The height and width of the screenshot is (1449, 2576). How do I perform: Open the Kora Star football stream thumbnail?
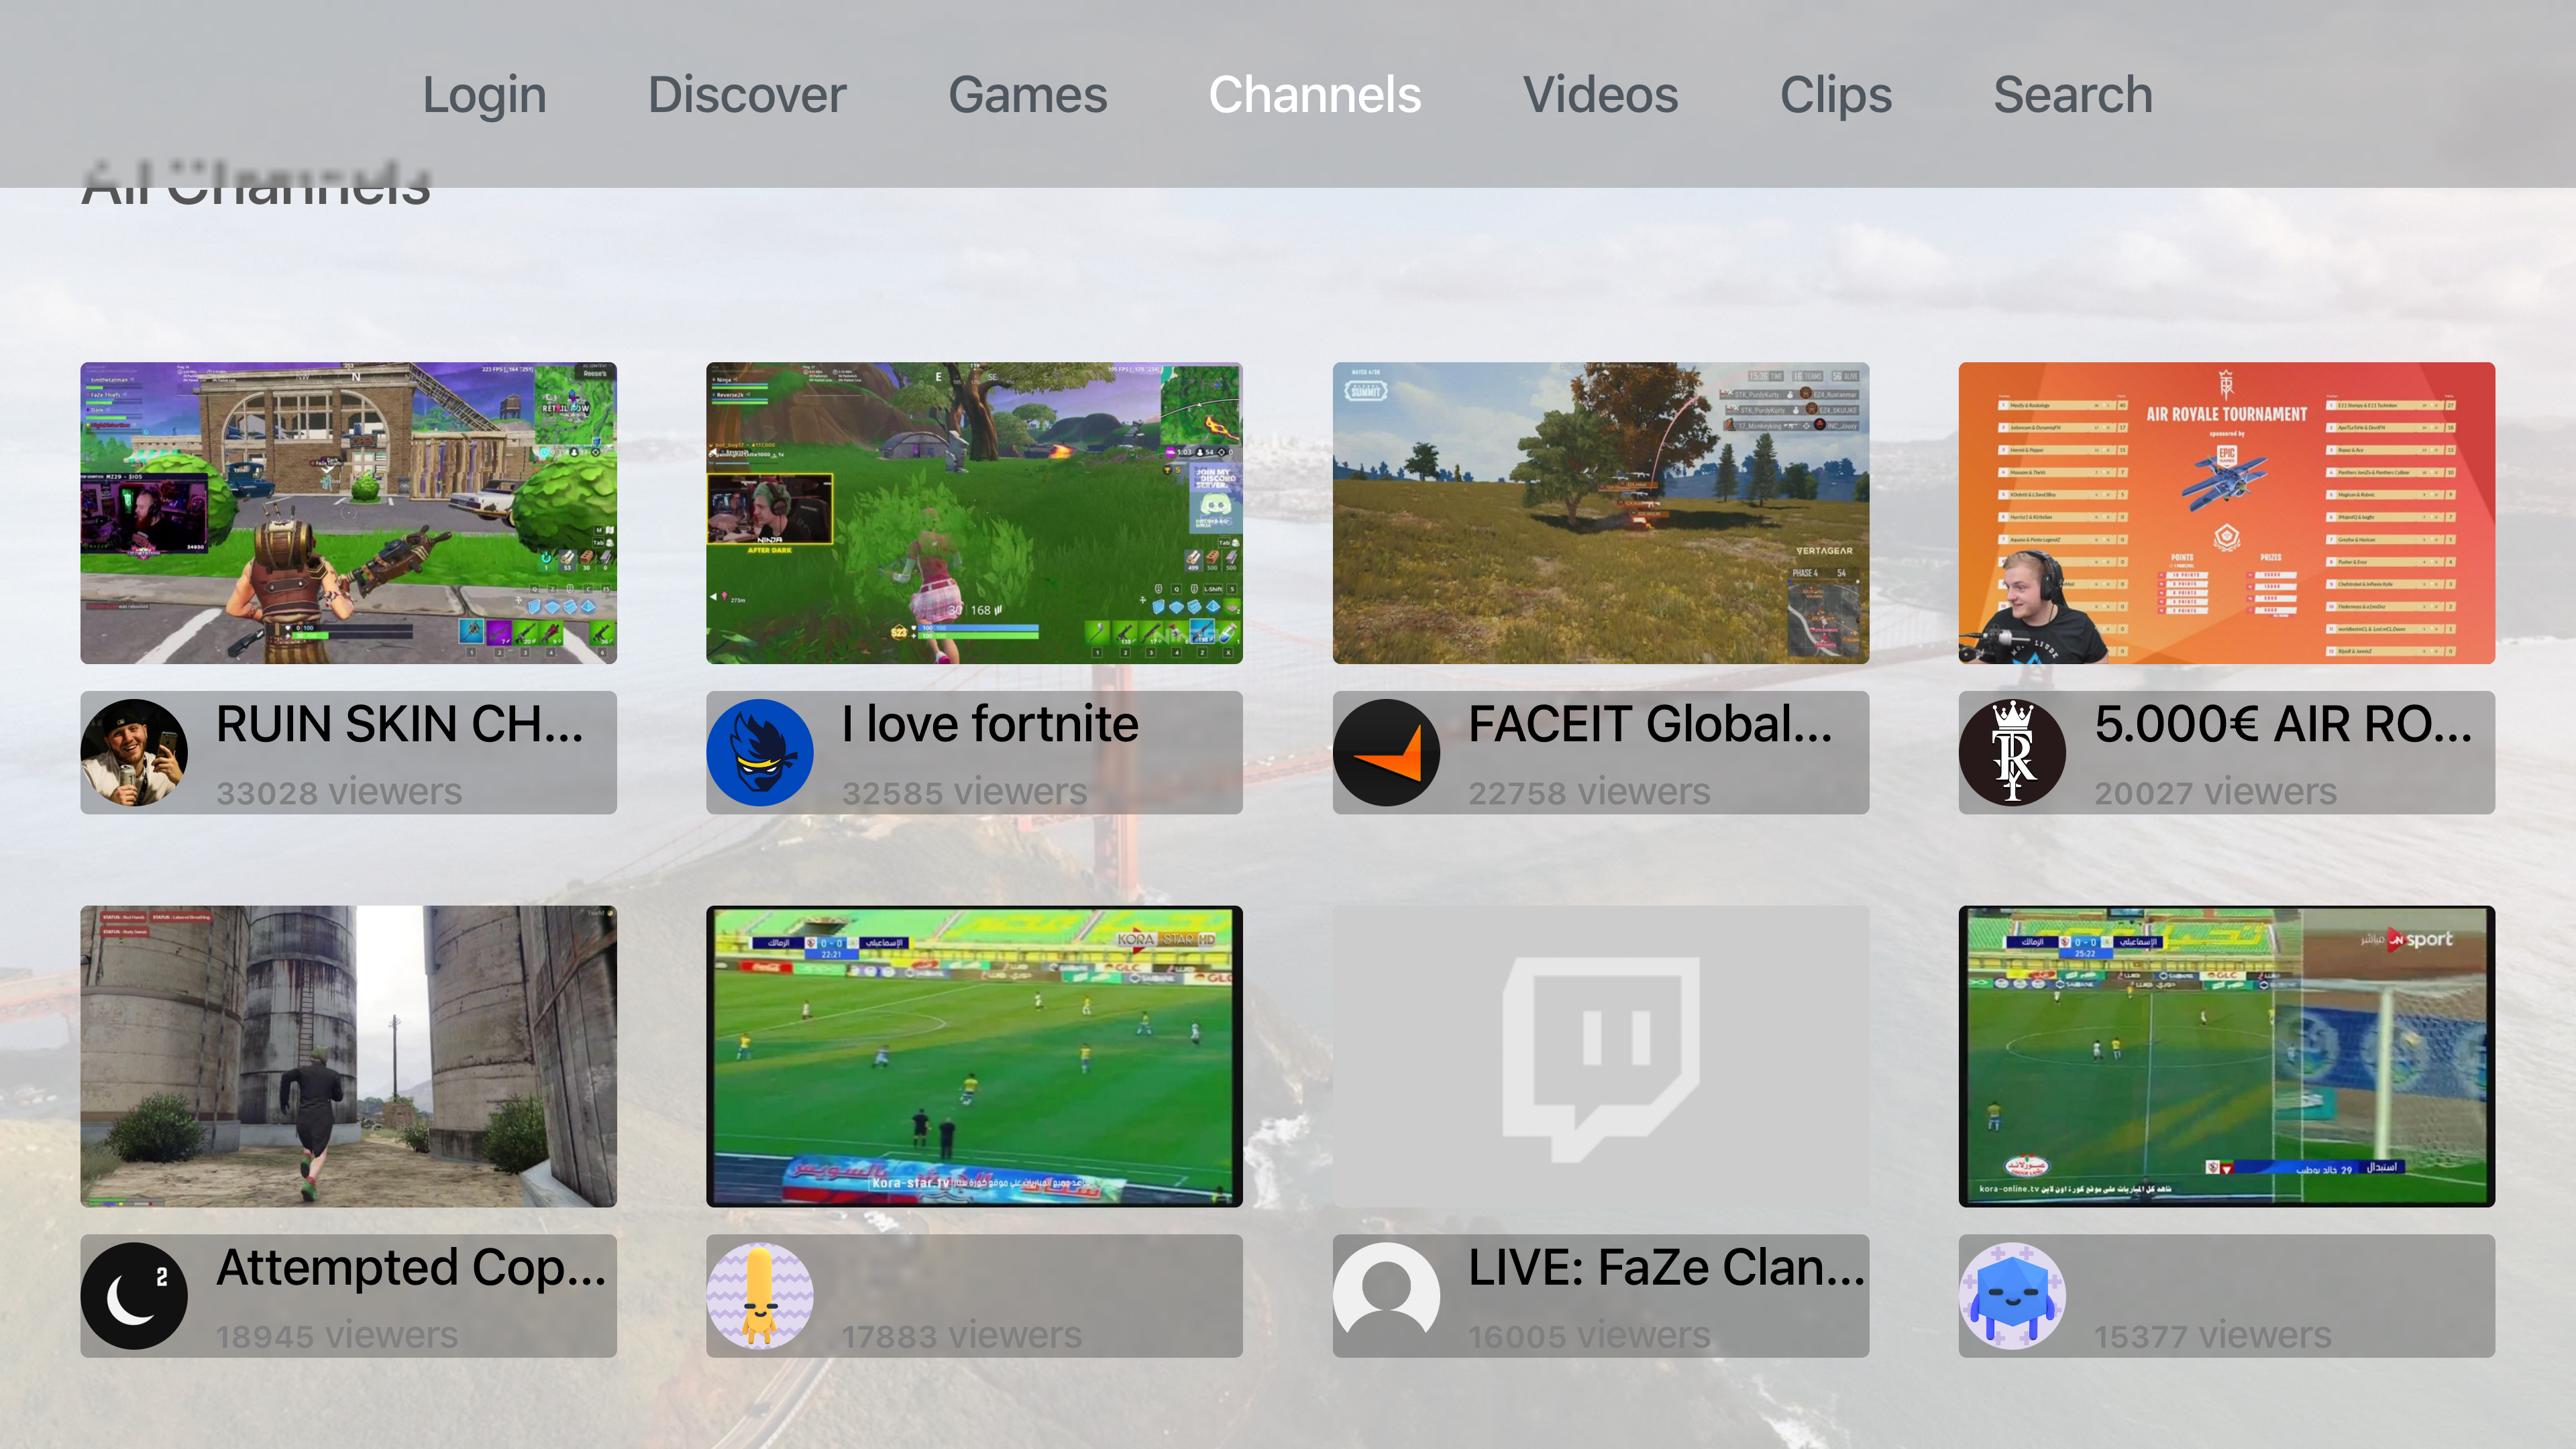974,1056
